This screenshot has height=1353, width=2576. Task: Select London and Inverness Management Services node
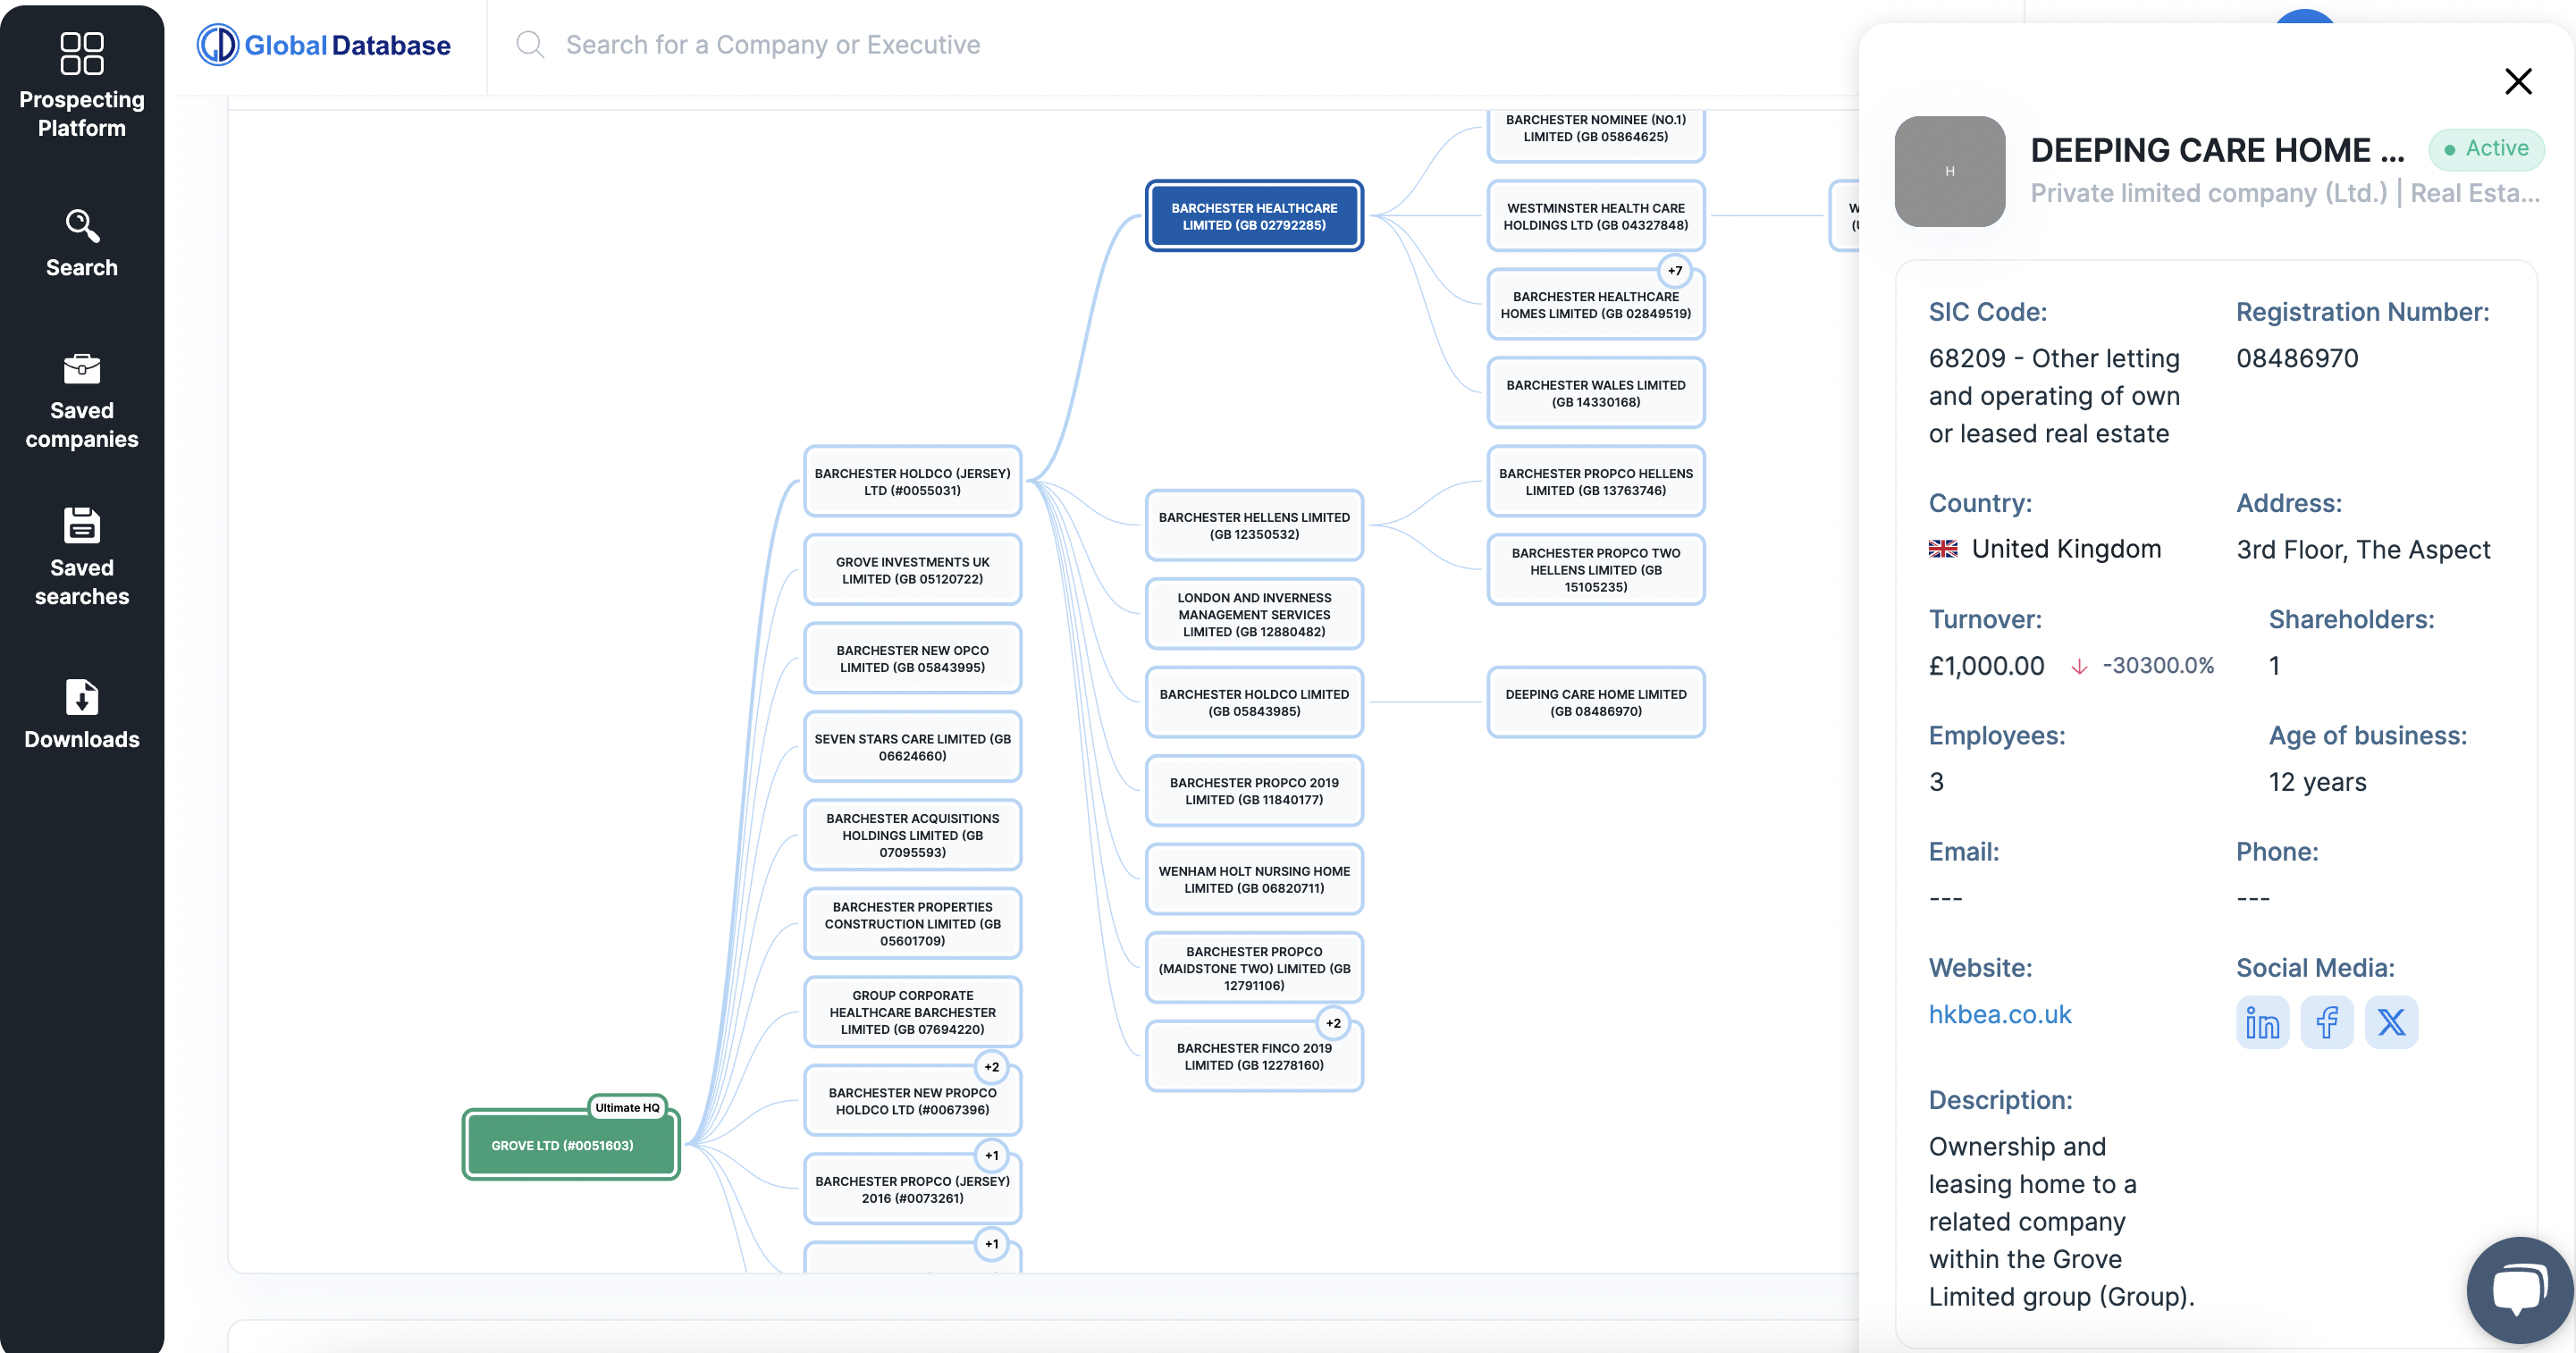tap(1254, 614)
